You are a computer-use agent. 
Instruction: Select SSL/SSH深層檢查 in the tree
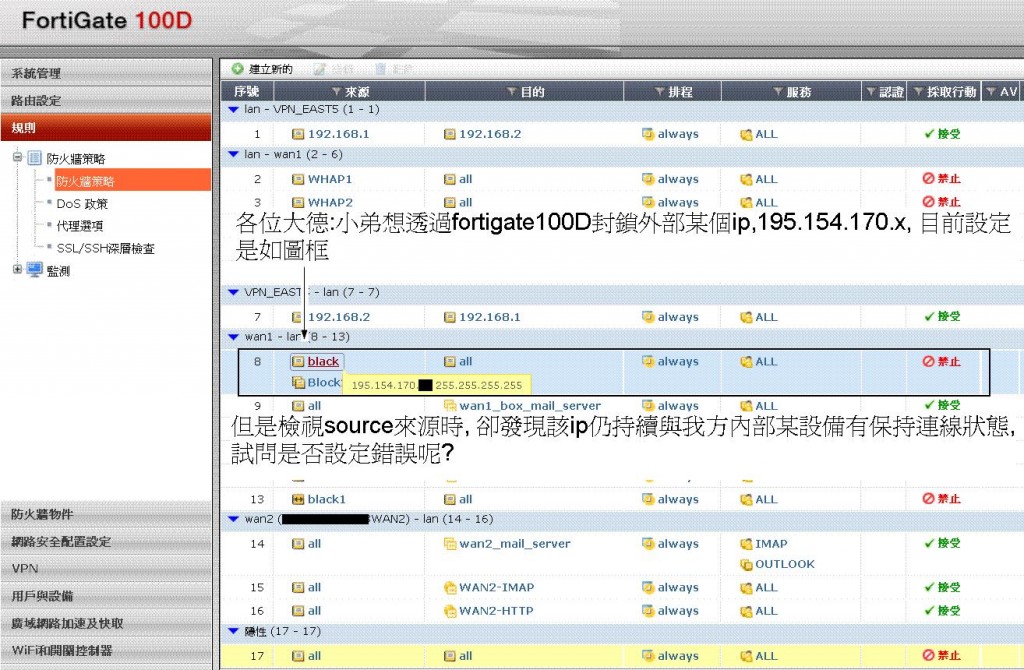(x=106, y=248)
